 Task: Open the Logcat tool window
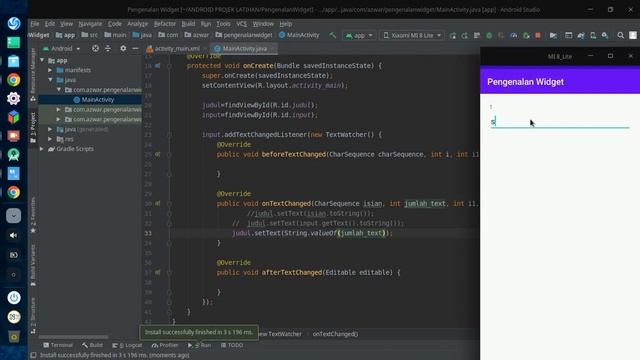127,345
